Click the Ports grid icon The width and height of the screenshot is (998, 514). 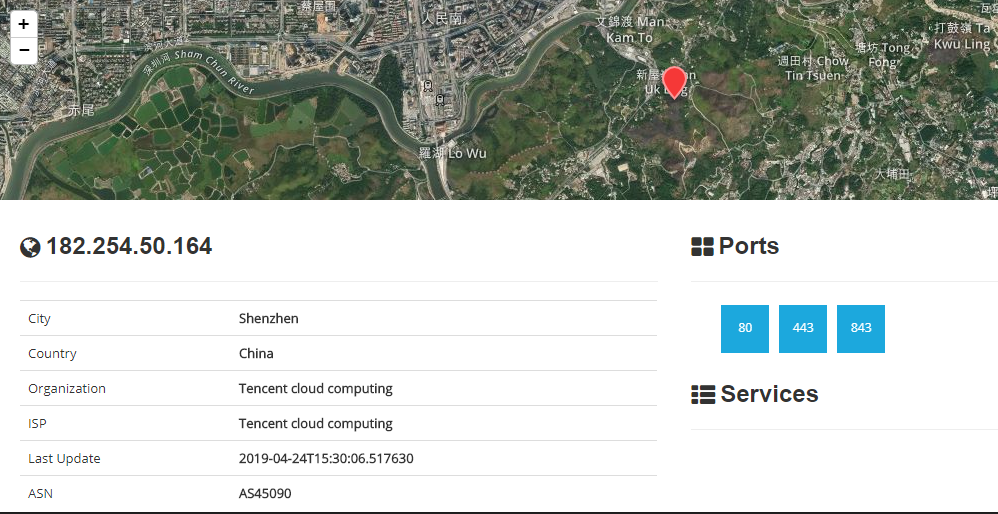[702, 247]
